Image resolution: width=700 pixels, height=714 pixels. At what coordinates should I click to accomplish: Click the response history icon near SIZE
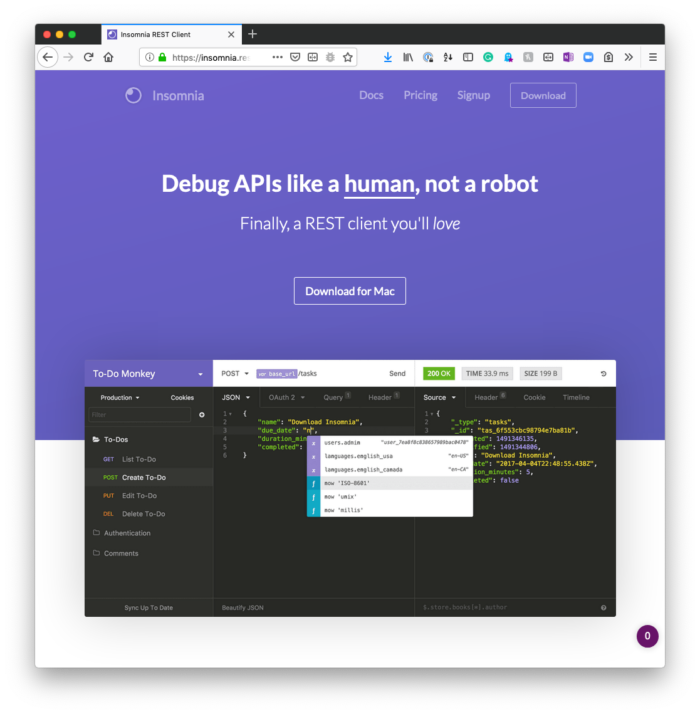[603, 374]
